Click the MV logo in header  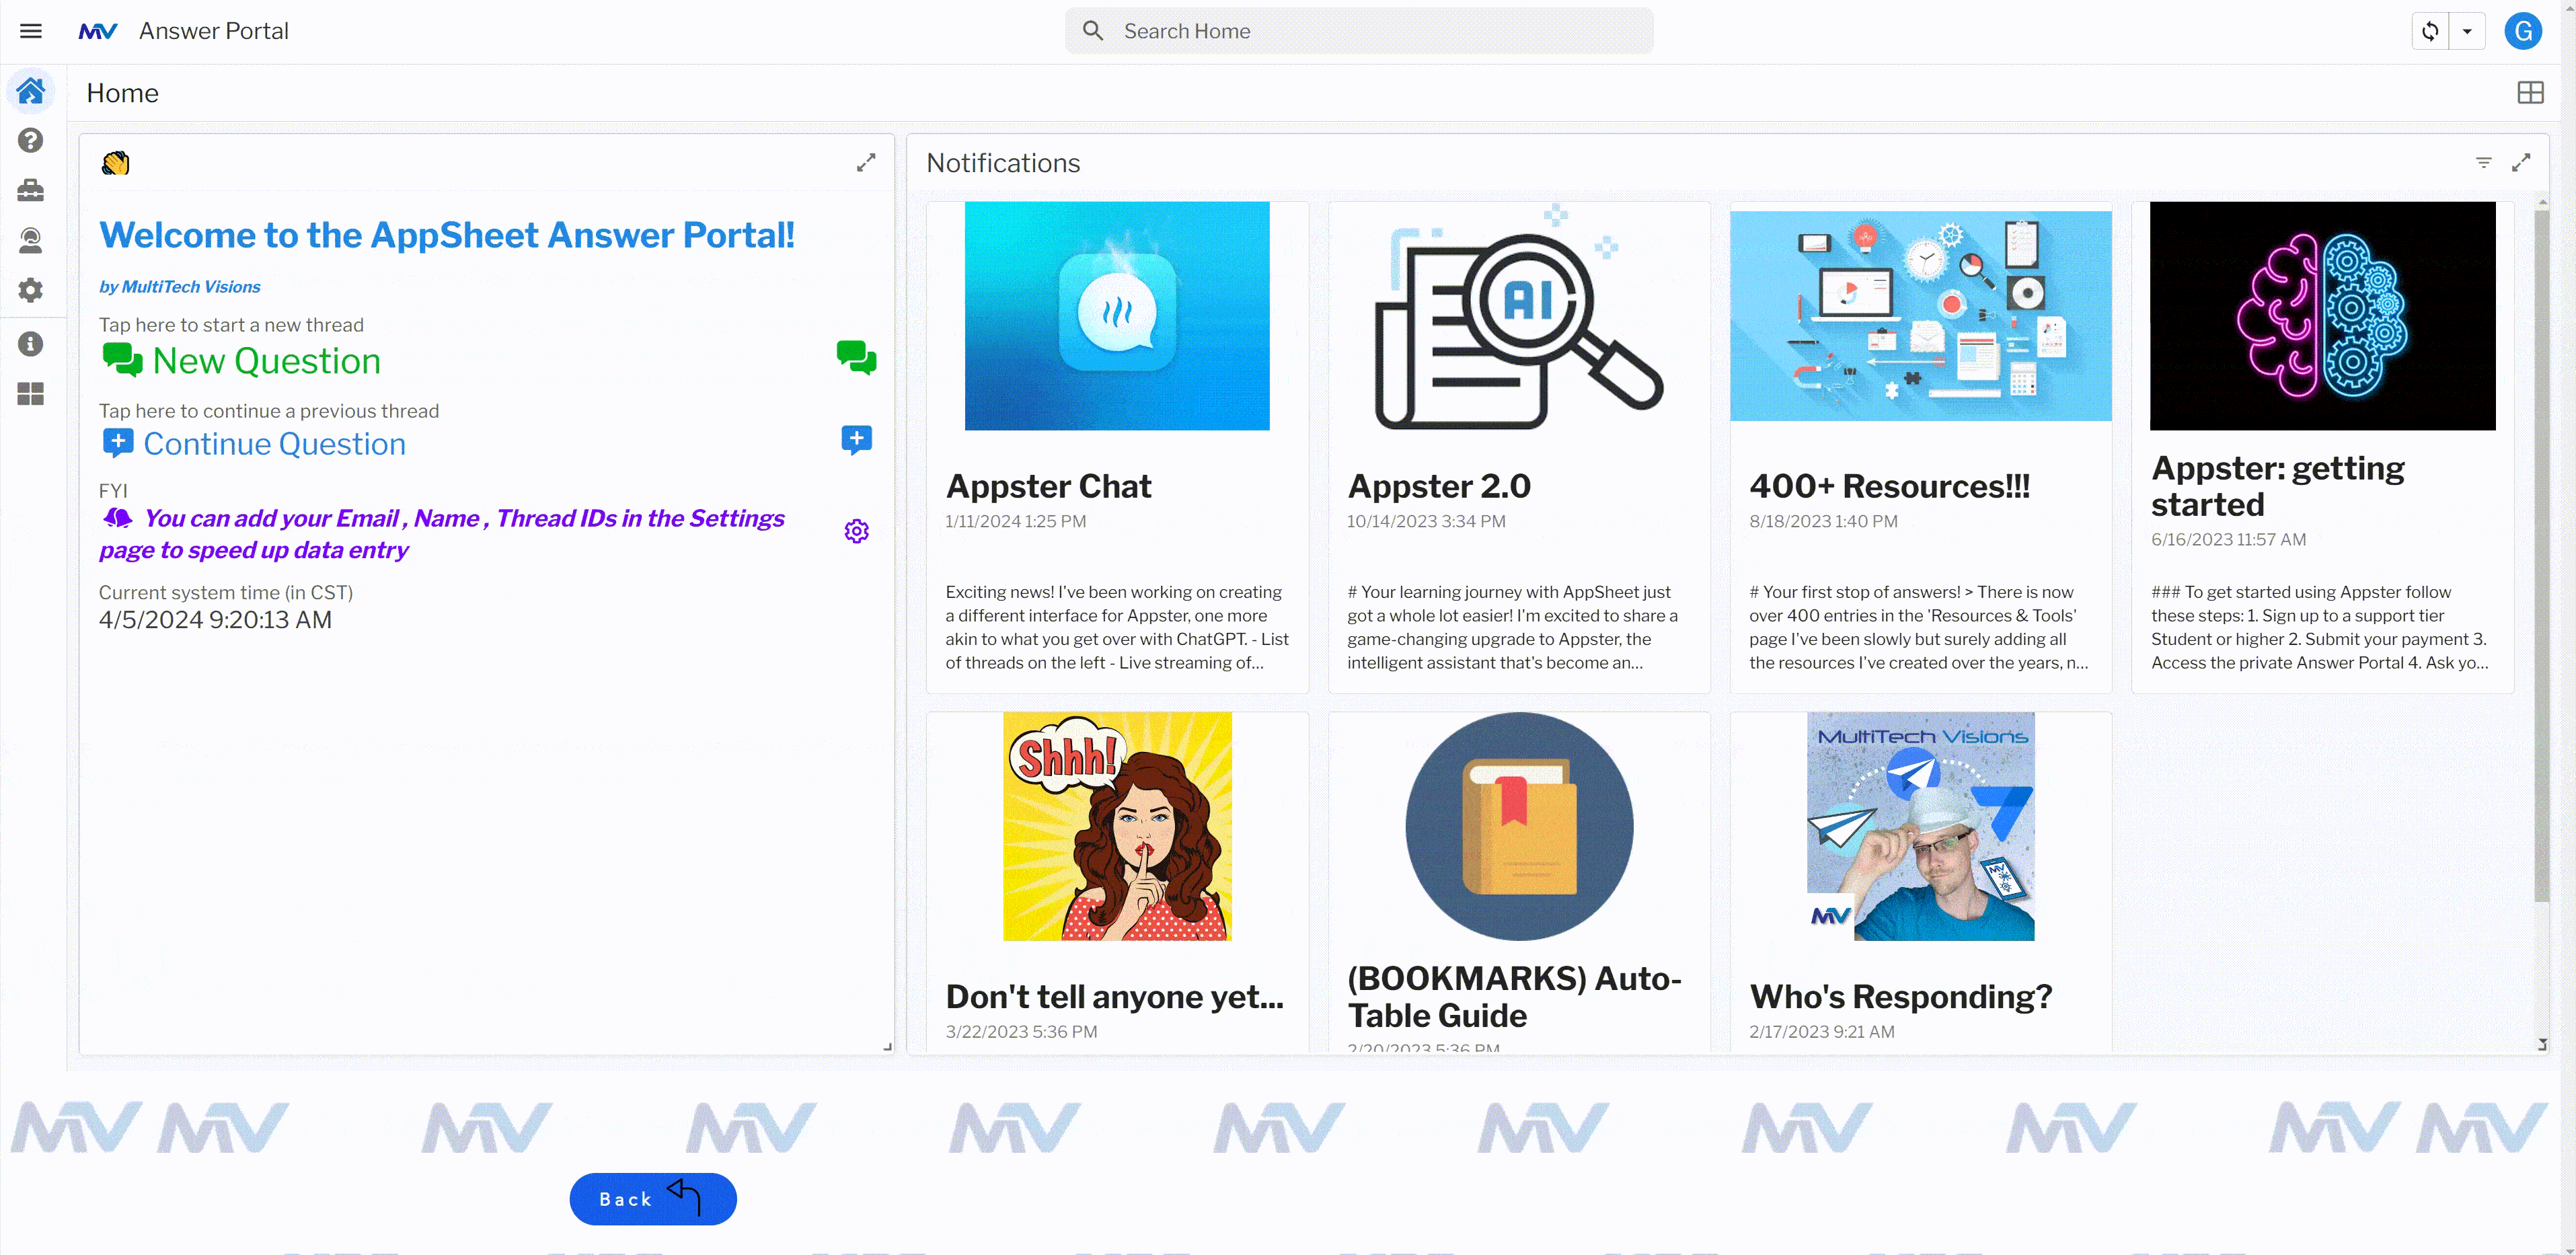click(x=98, y=31)
